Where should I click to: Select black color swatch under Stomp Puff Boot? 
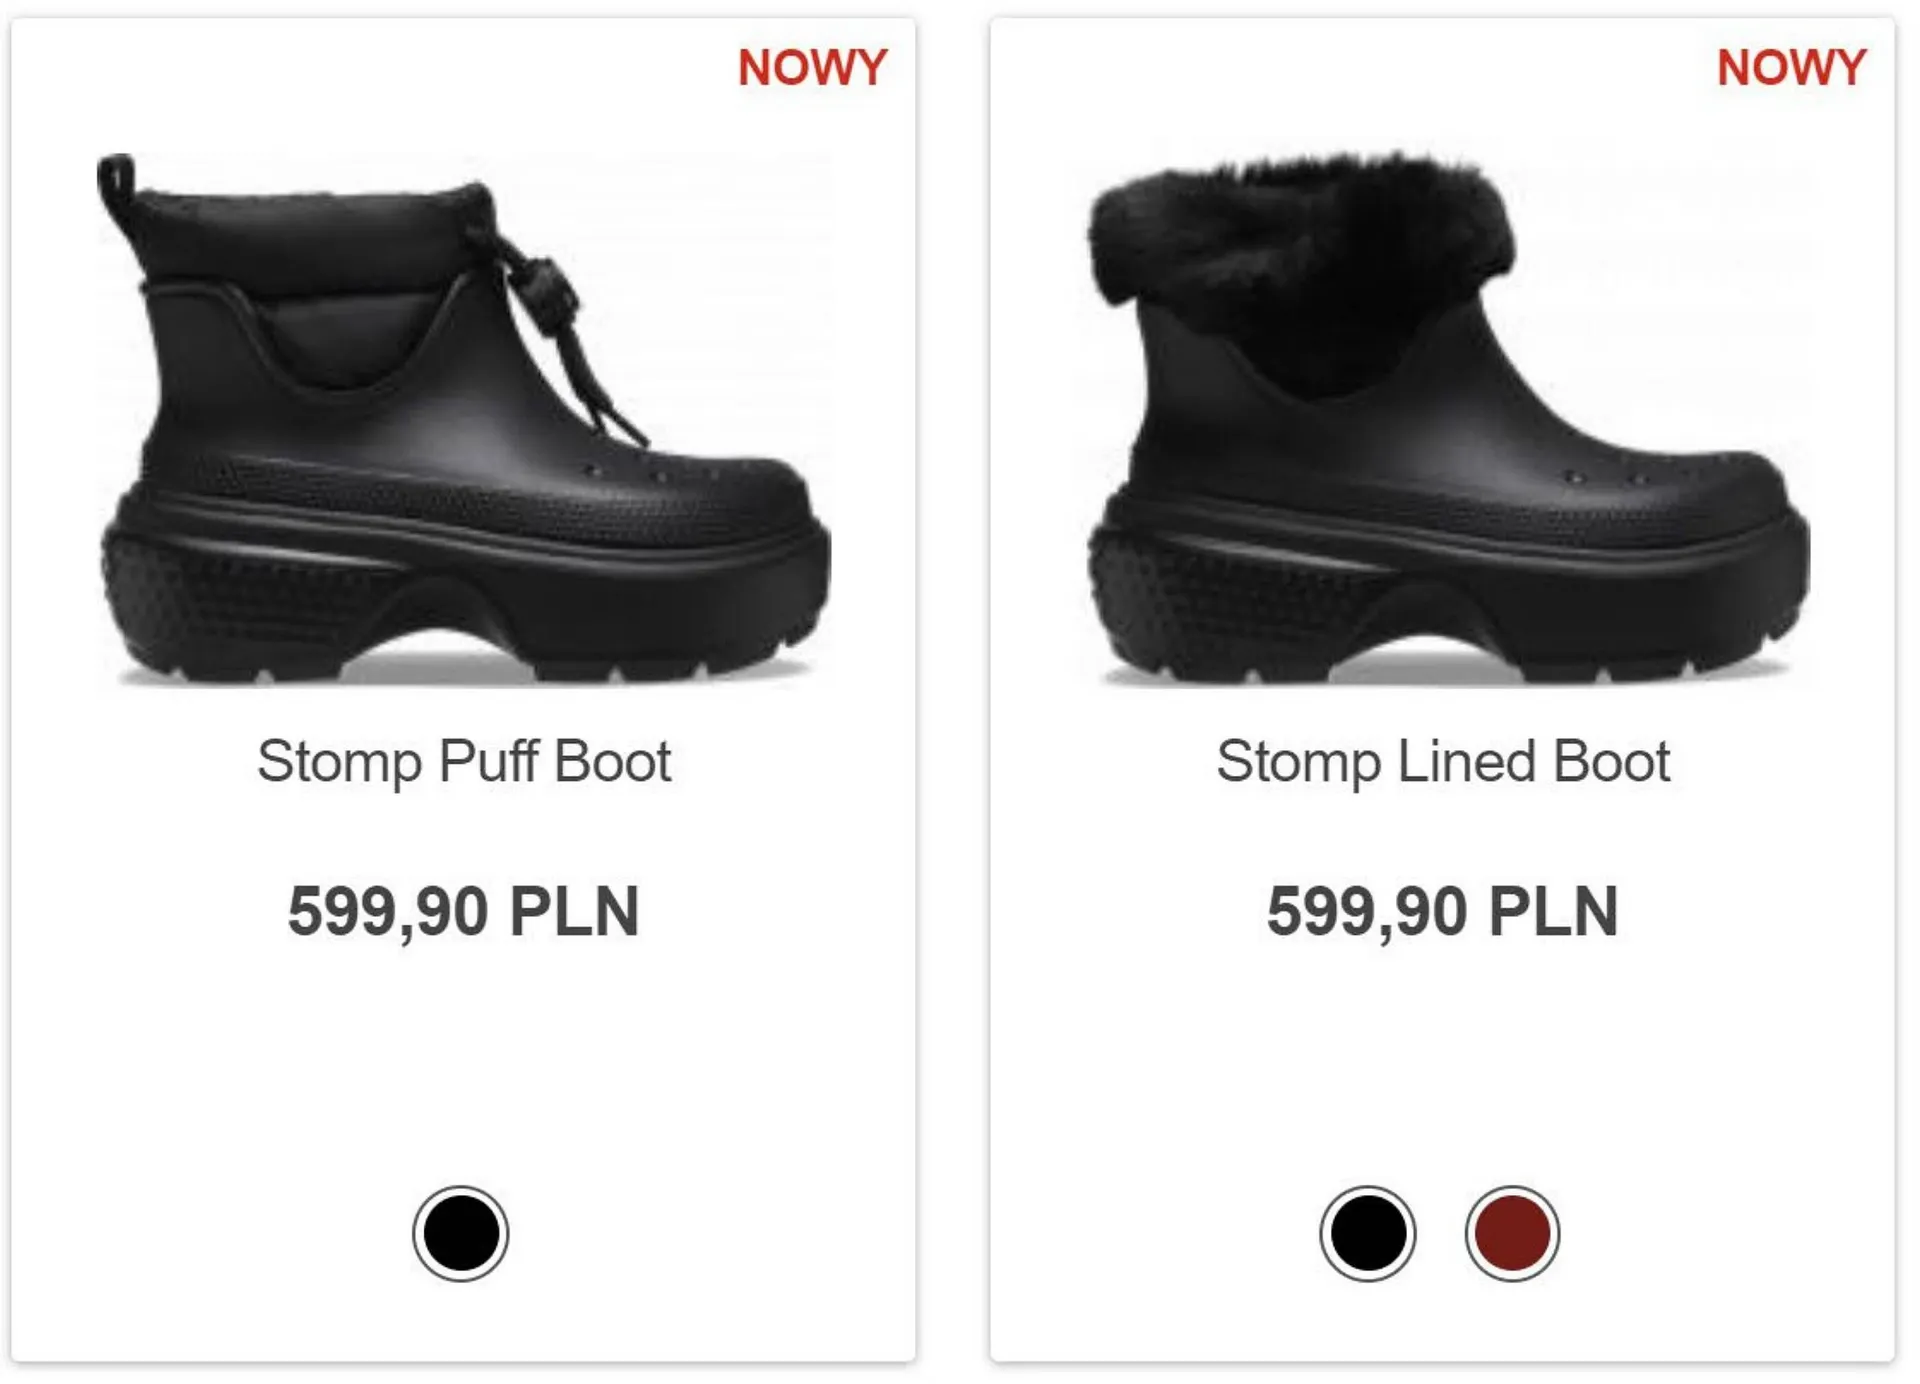click(x=460, y=1233)
